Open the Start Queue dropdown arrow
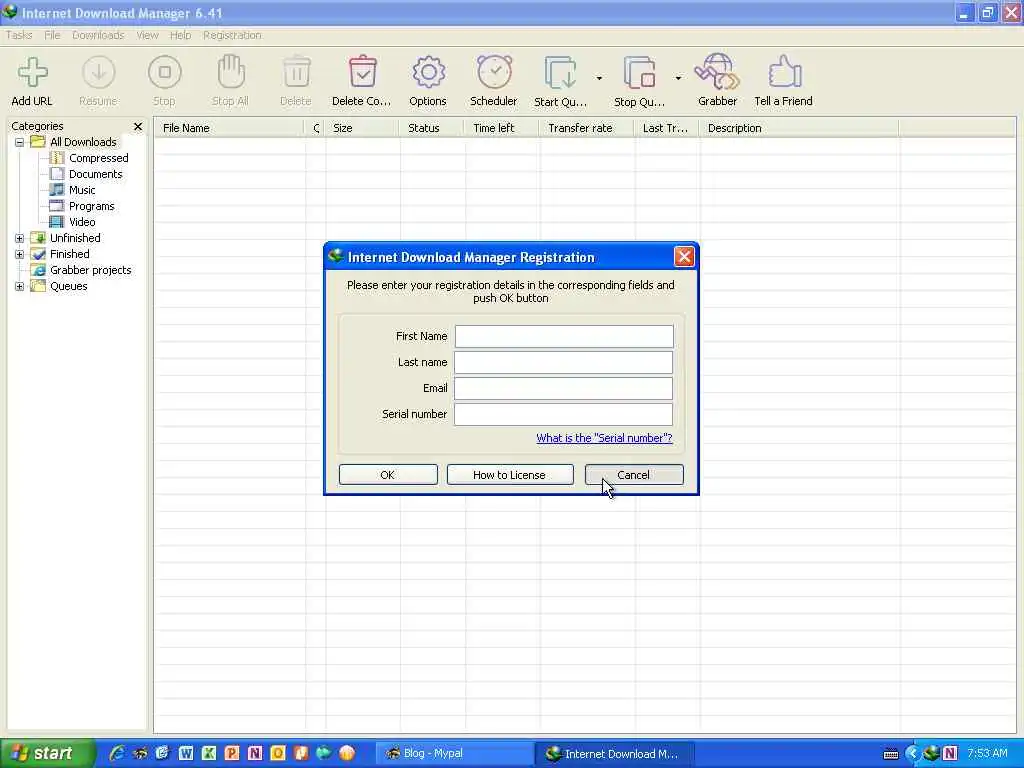Screen dimensions: 1024x768 599,78
